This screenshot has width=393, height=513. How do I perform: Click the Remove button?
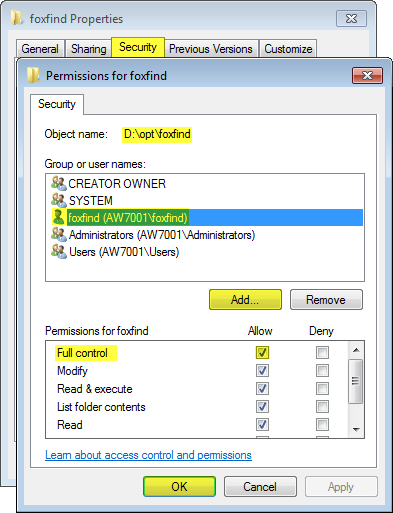click(x=326, y=300)
